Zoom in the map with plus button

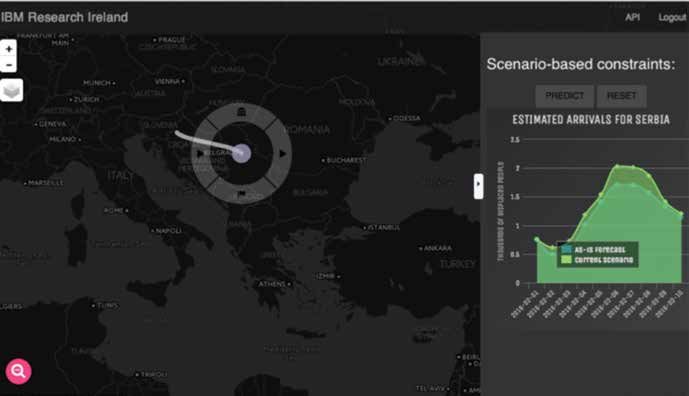coord(8,48)
